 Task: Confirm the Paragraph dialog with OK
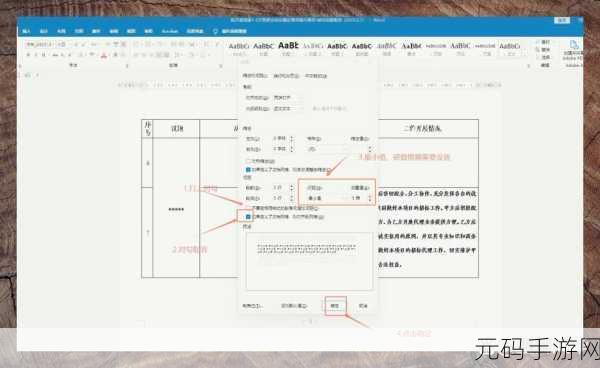pos(335,306)
